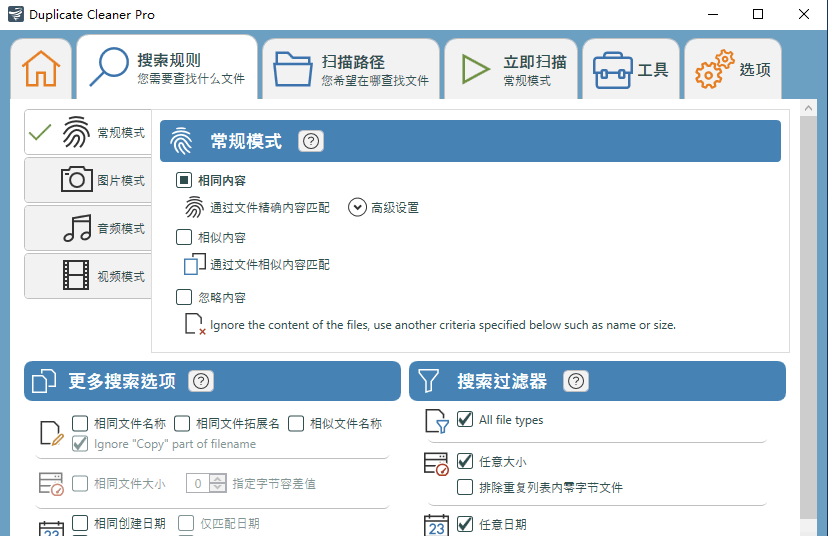
Task: Click the film strip icon for 视频模式
Action: pyautogui.click(x=76, y=275)
